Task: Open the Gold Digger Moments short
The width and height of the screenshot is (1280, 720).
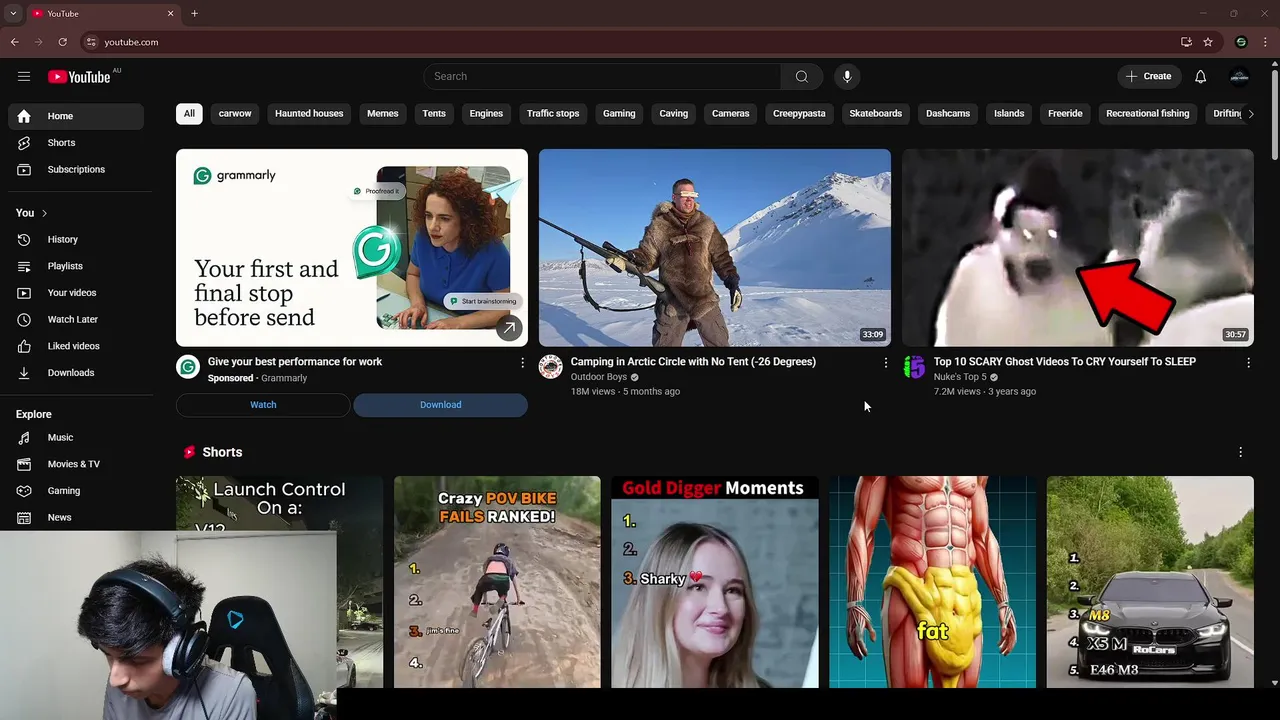Action: click(715, 582)
